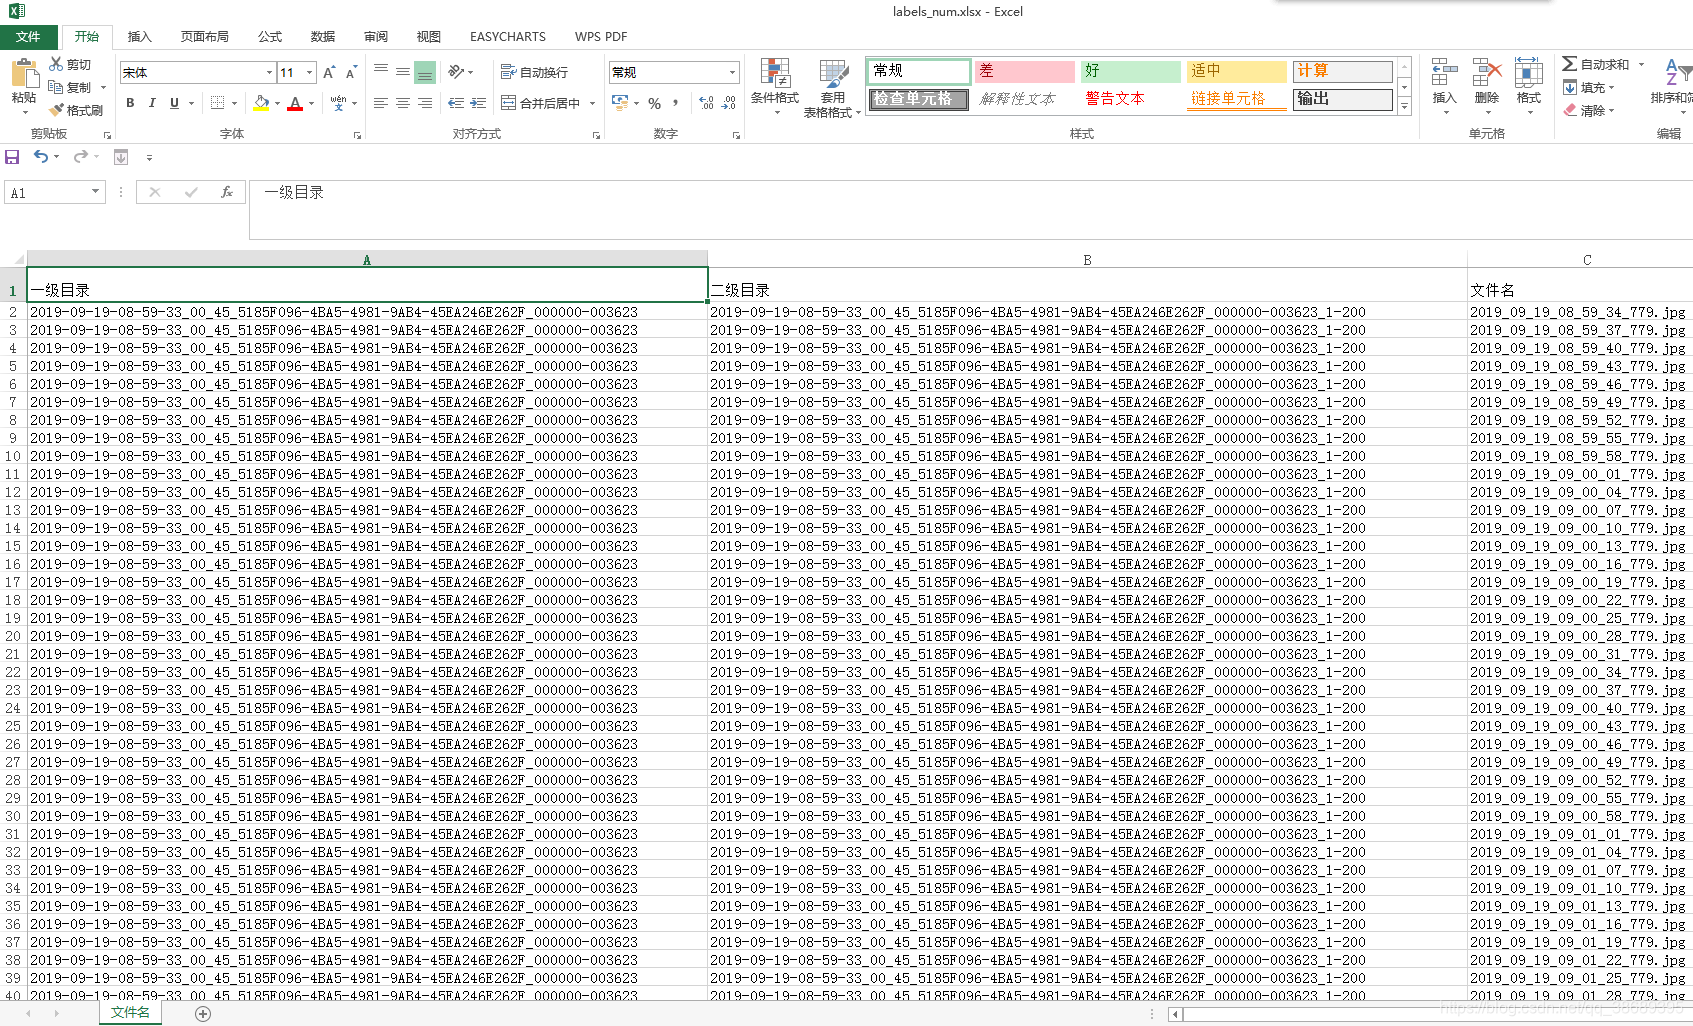The height and width of the screenshot is (1026, 1693).
Task: Open the File (文件) tab
Action: (x=28, y=37)
